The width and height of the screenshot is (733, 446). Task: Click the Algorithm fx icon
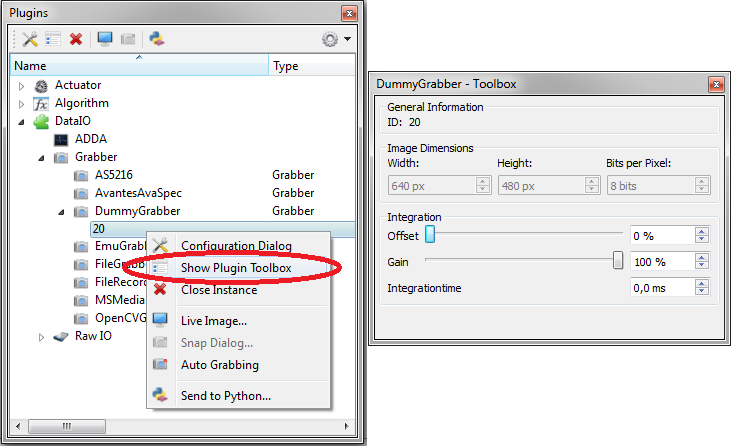click(x=41, y=104)
